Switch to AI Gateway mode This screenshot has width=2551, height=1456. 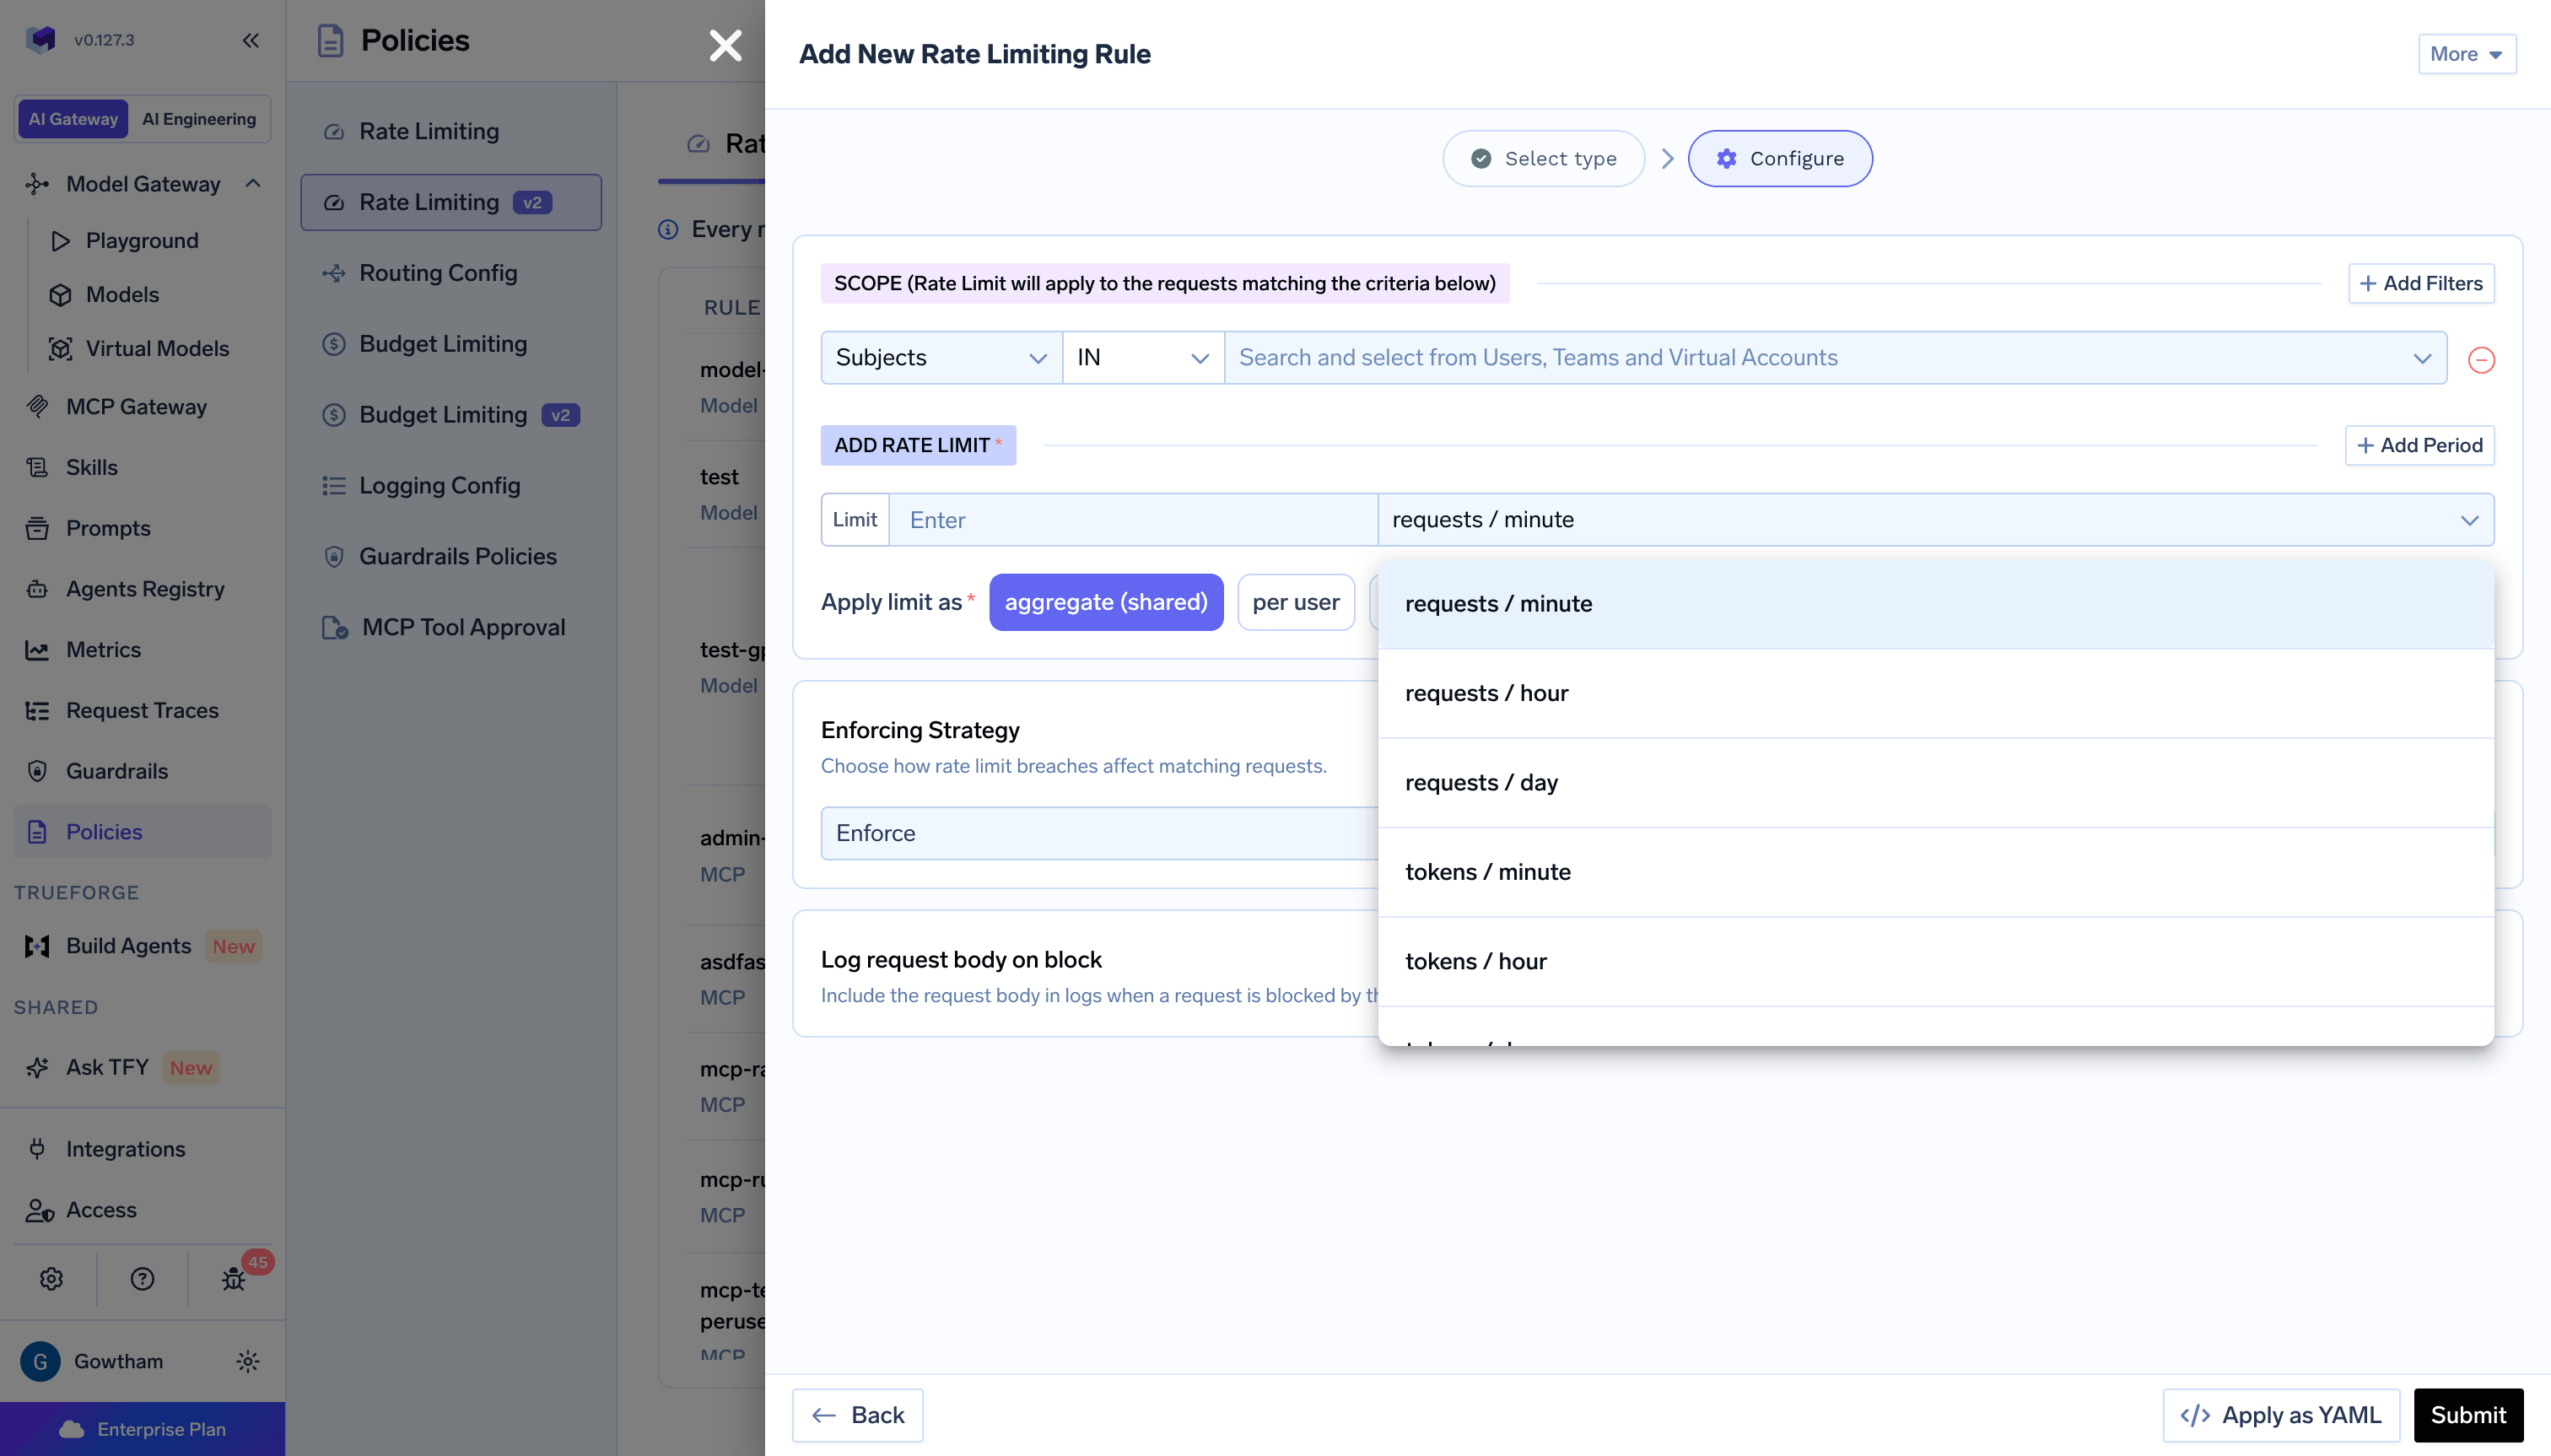point(73,119)
